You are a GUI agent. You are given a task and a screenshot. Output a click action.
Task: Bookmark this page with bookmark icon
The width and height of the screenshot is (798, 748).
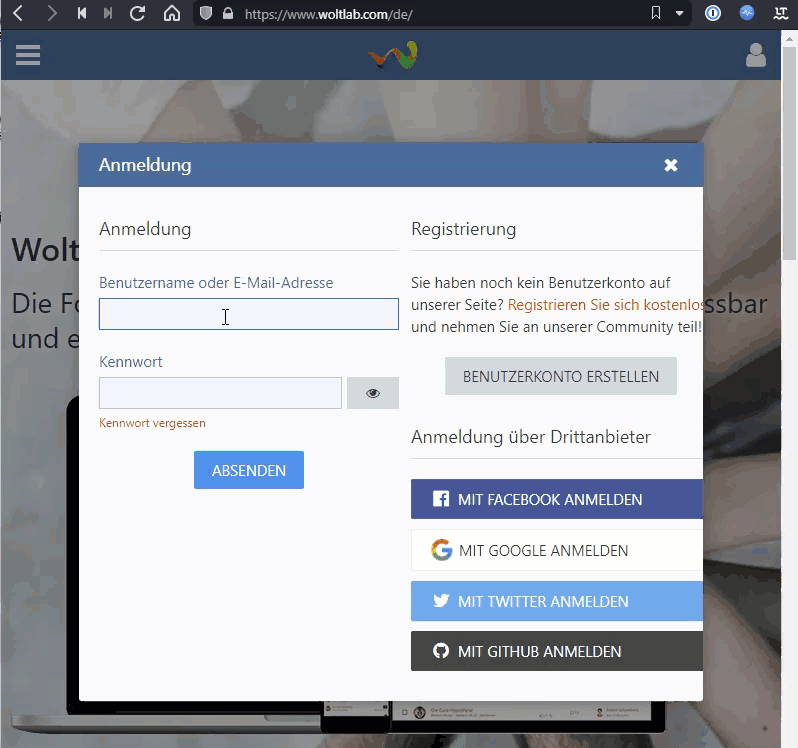tap(656, 14)
